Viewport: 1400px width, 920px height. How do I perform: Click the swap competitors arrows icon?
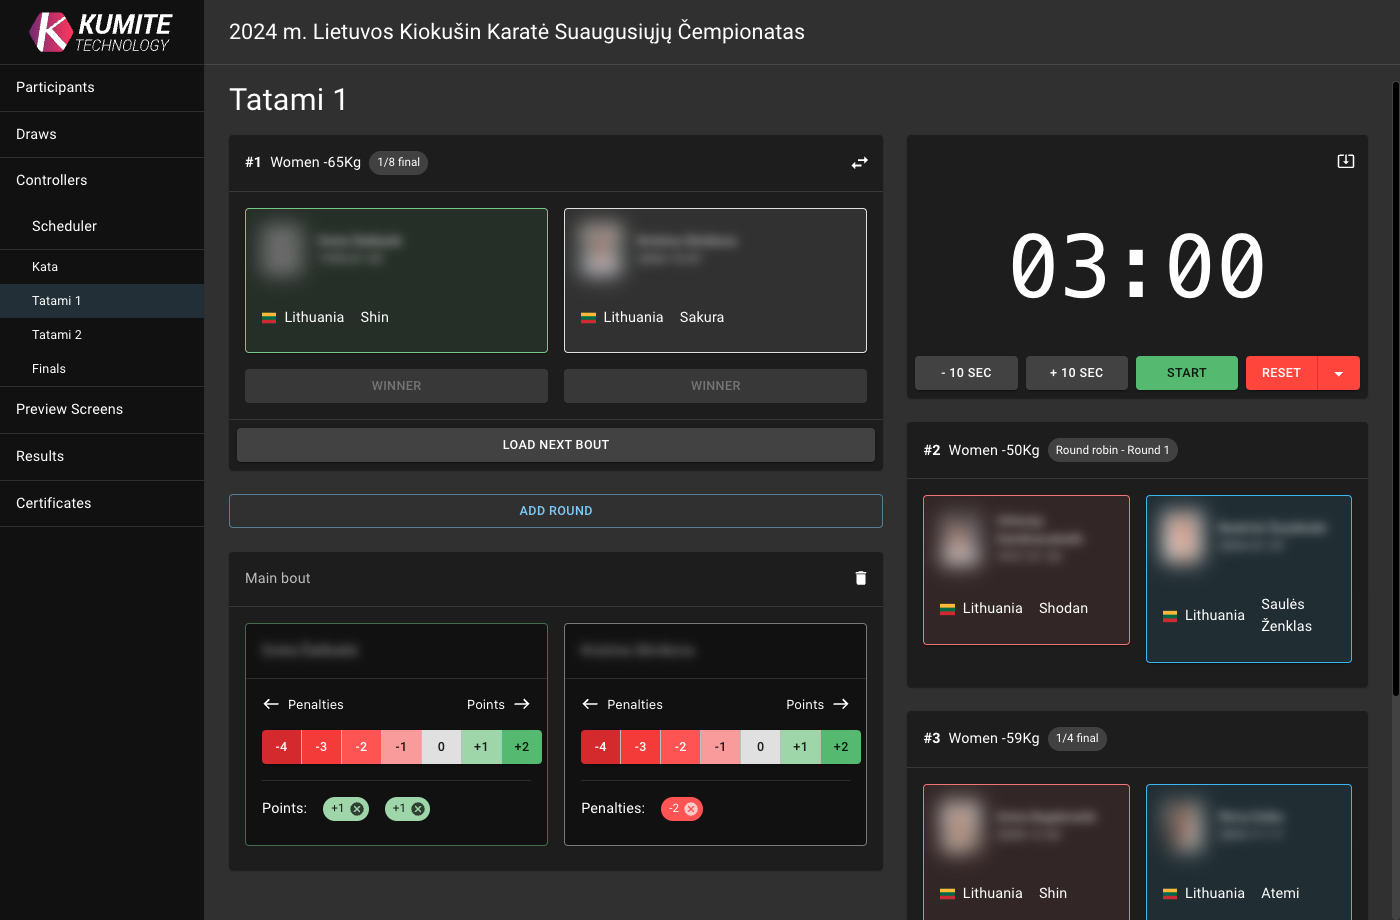pos(859,163)
